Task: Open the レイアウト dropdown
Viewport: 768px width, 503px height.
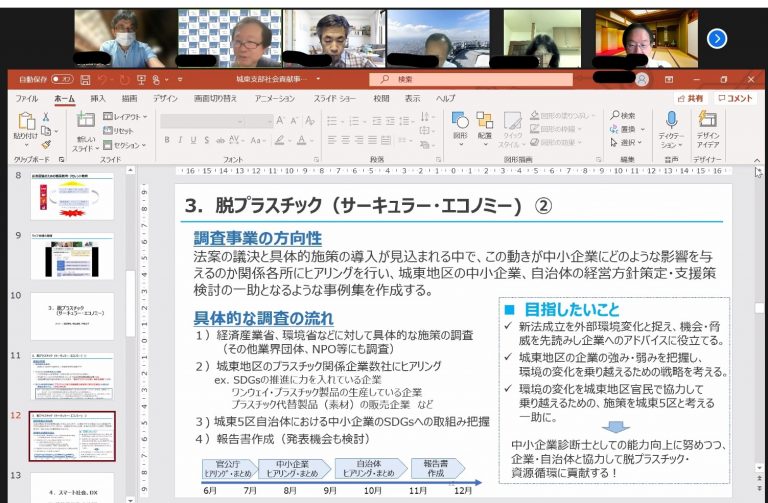Action: click(125, 117)
